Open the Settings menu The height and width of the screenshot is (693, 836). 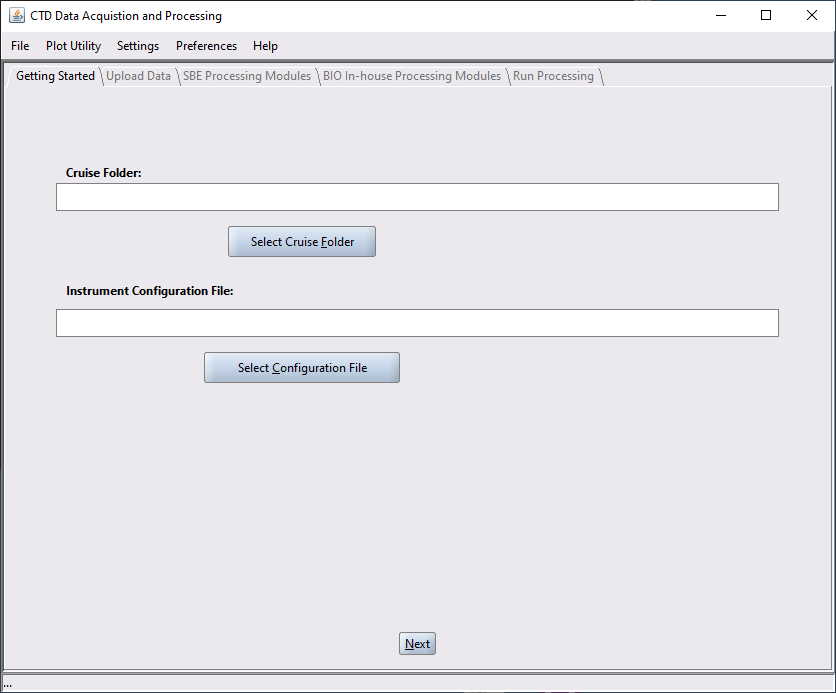point(138,46)
